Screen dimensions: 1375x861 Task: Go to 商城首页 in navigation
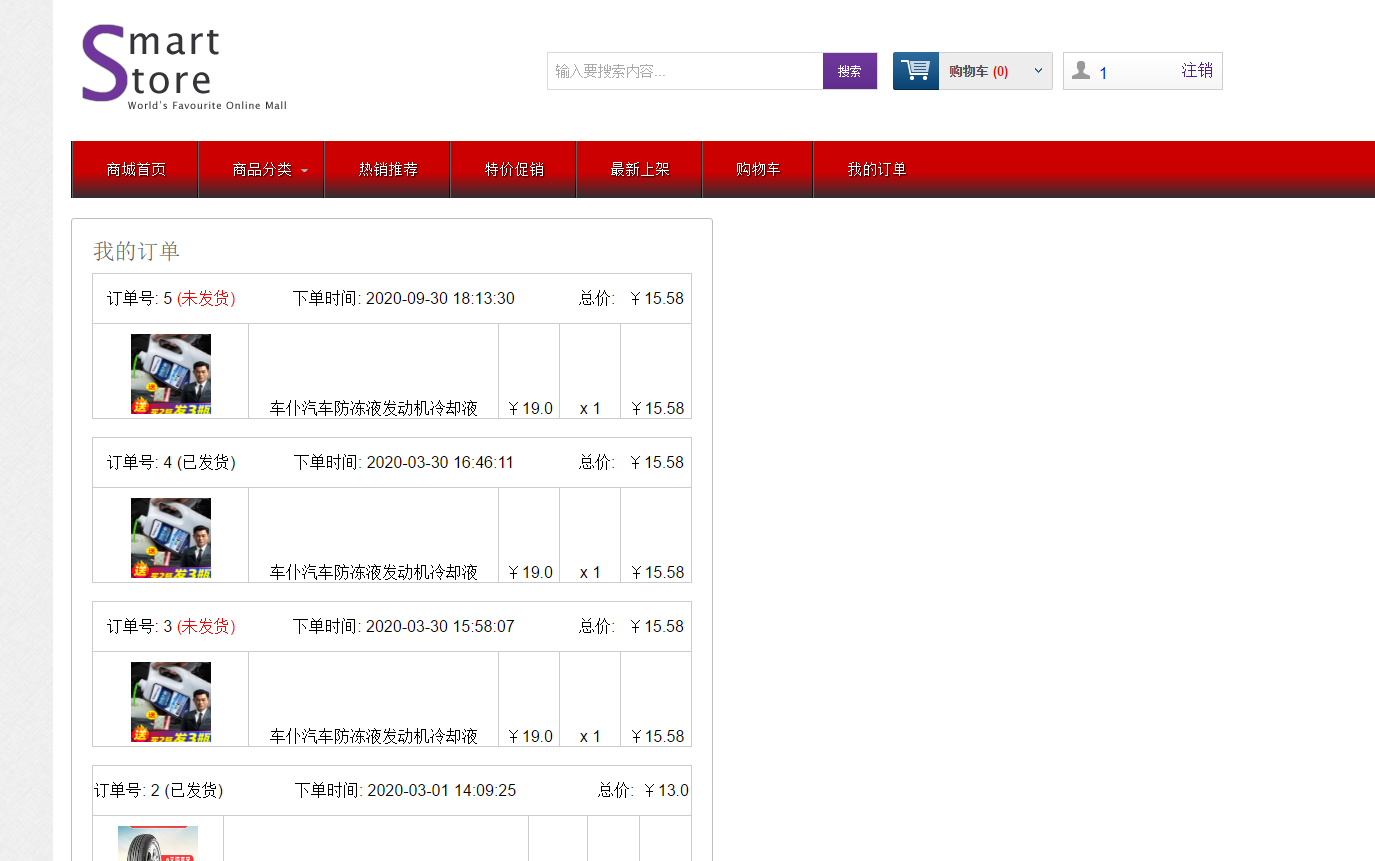136,170
